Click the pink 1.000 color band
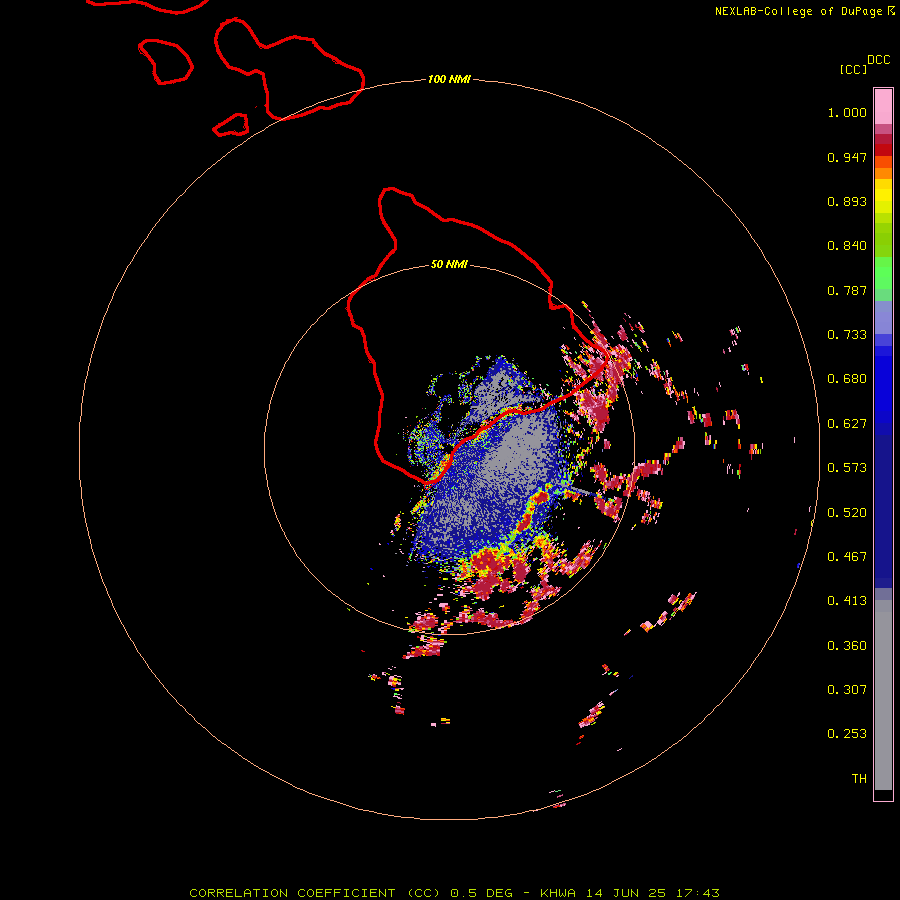 883,107
